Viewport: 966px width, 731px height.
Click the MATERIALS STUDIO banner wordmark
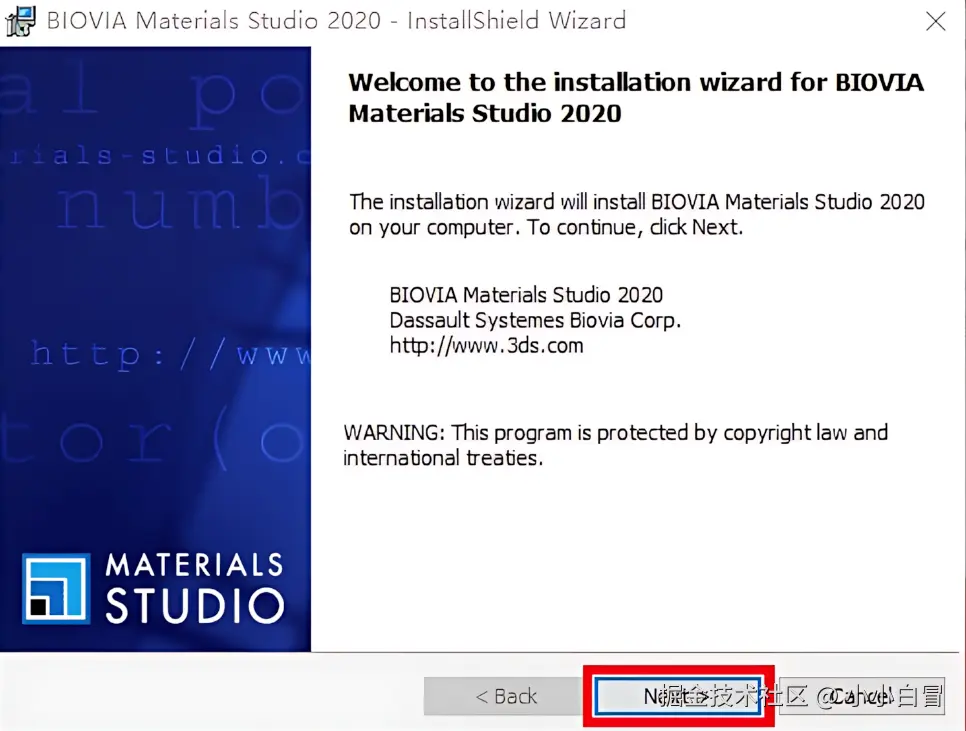[195, 588]
